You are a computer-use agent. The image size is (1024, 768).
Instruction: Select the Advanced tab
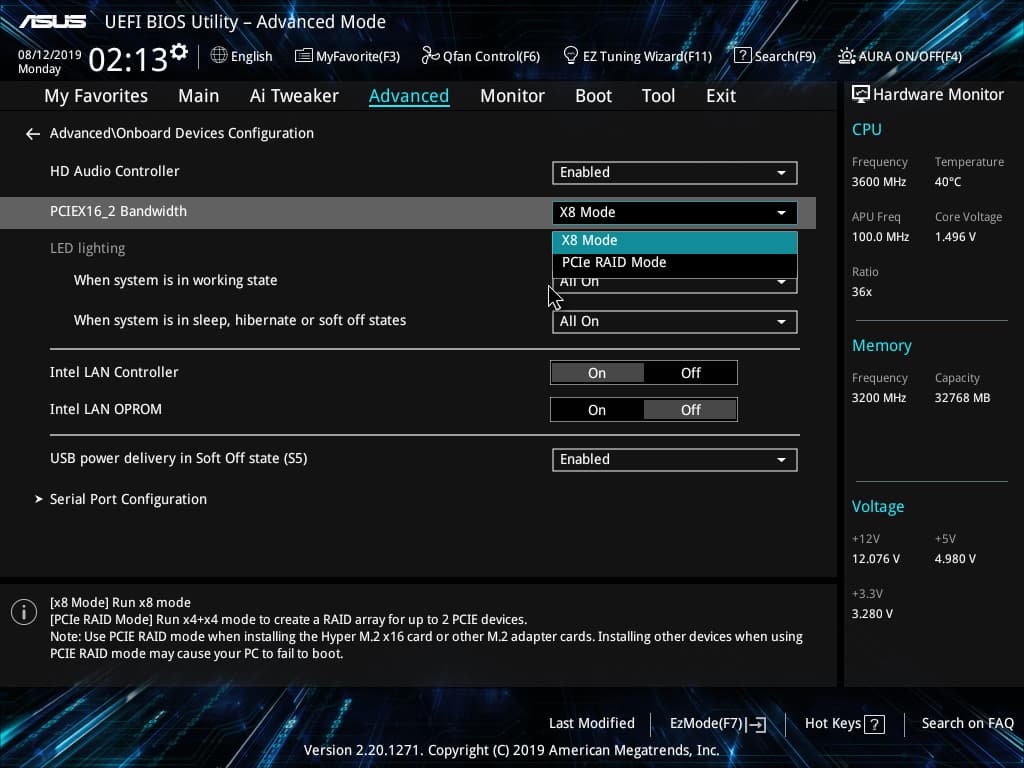coord(409,96)
